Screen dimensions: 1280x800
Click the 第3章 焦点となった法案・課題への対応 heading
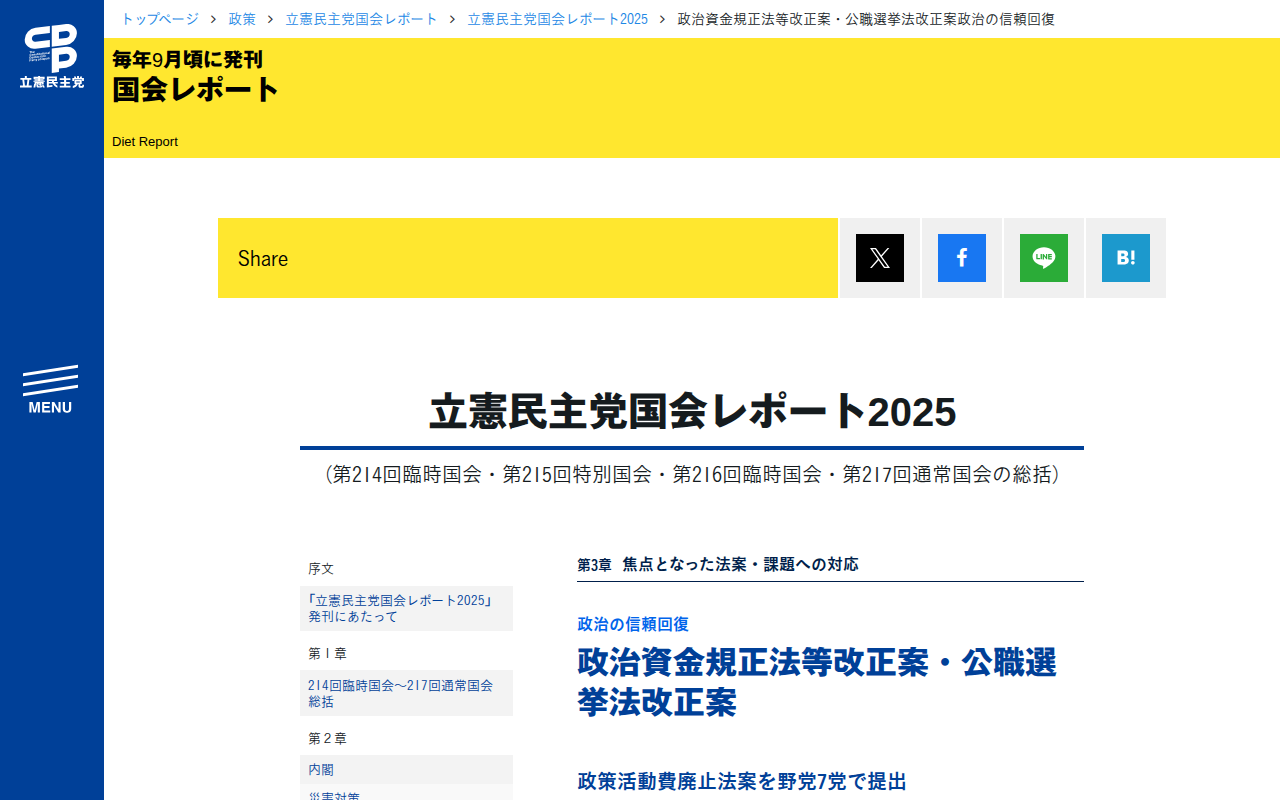[718, 564]
